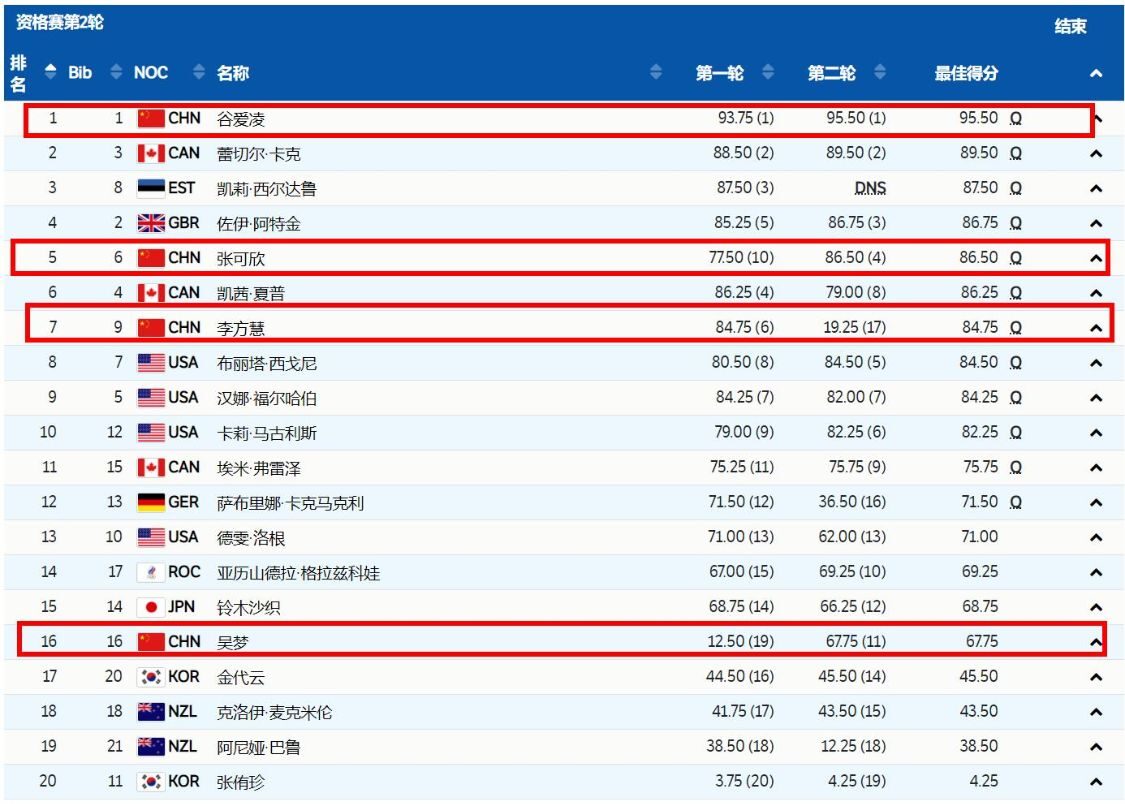Screen dimensions: 1125x804
Task: Click the chevron on 张可欣's row
Action: coord(1095,257)
